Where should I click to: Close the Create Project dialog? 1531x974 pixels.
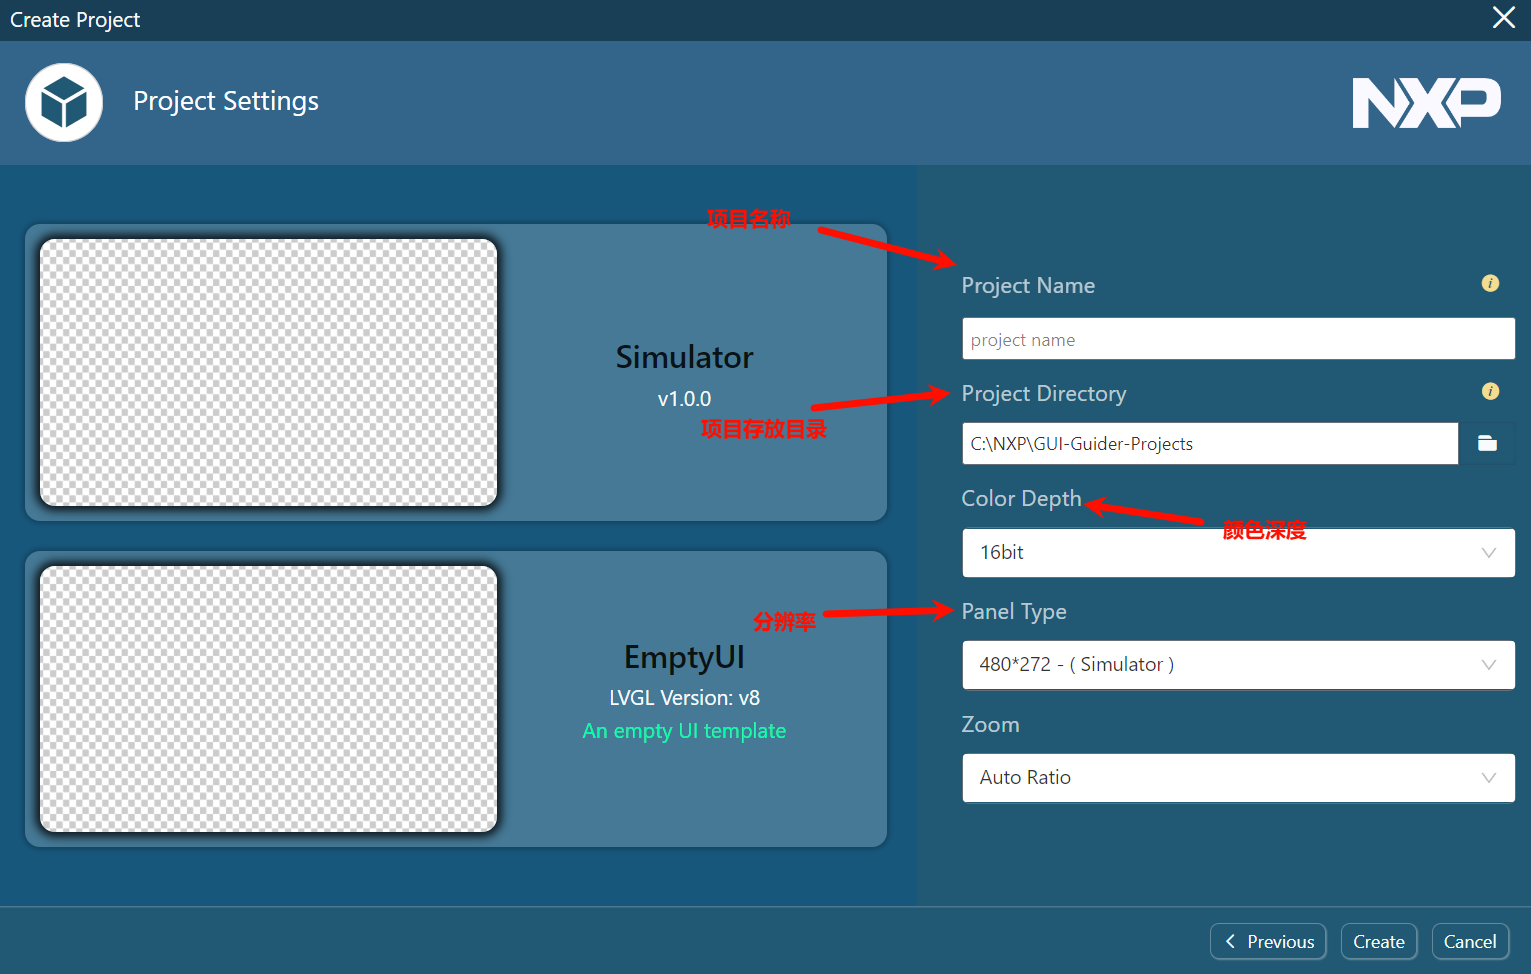(1503, 18)
